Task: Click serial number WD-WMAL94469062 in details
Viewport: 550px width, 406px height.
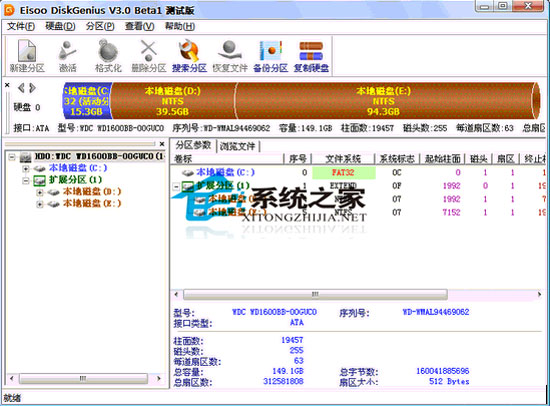Action: point(436,312)
